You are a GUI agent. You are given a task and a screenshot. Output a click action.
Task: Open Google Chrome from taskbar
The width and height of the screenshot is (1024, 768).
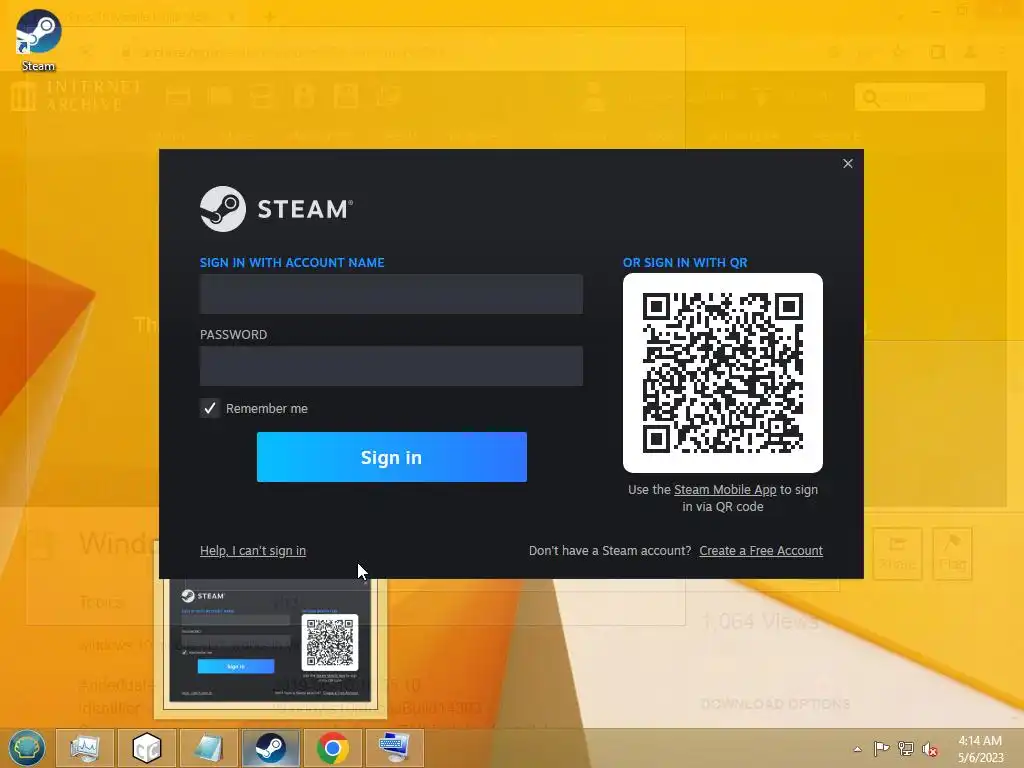pos(332,748)
